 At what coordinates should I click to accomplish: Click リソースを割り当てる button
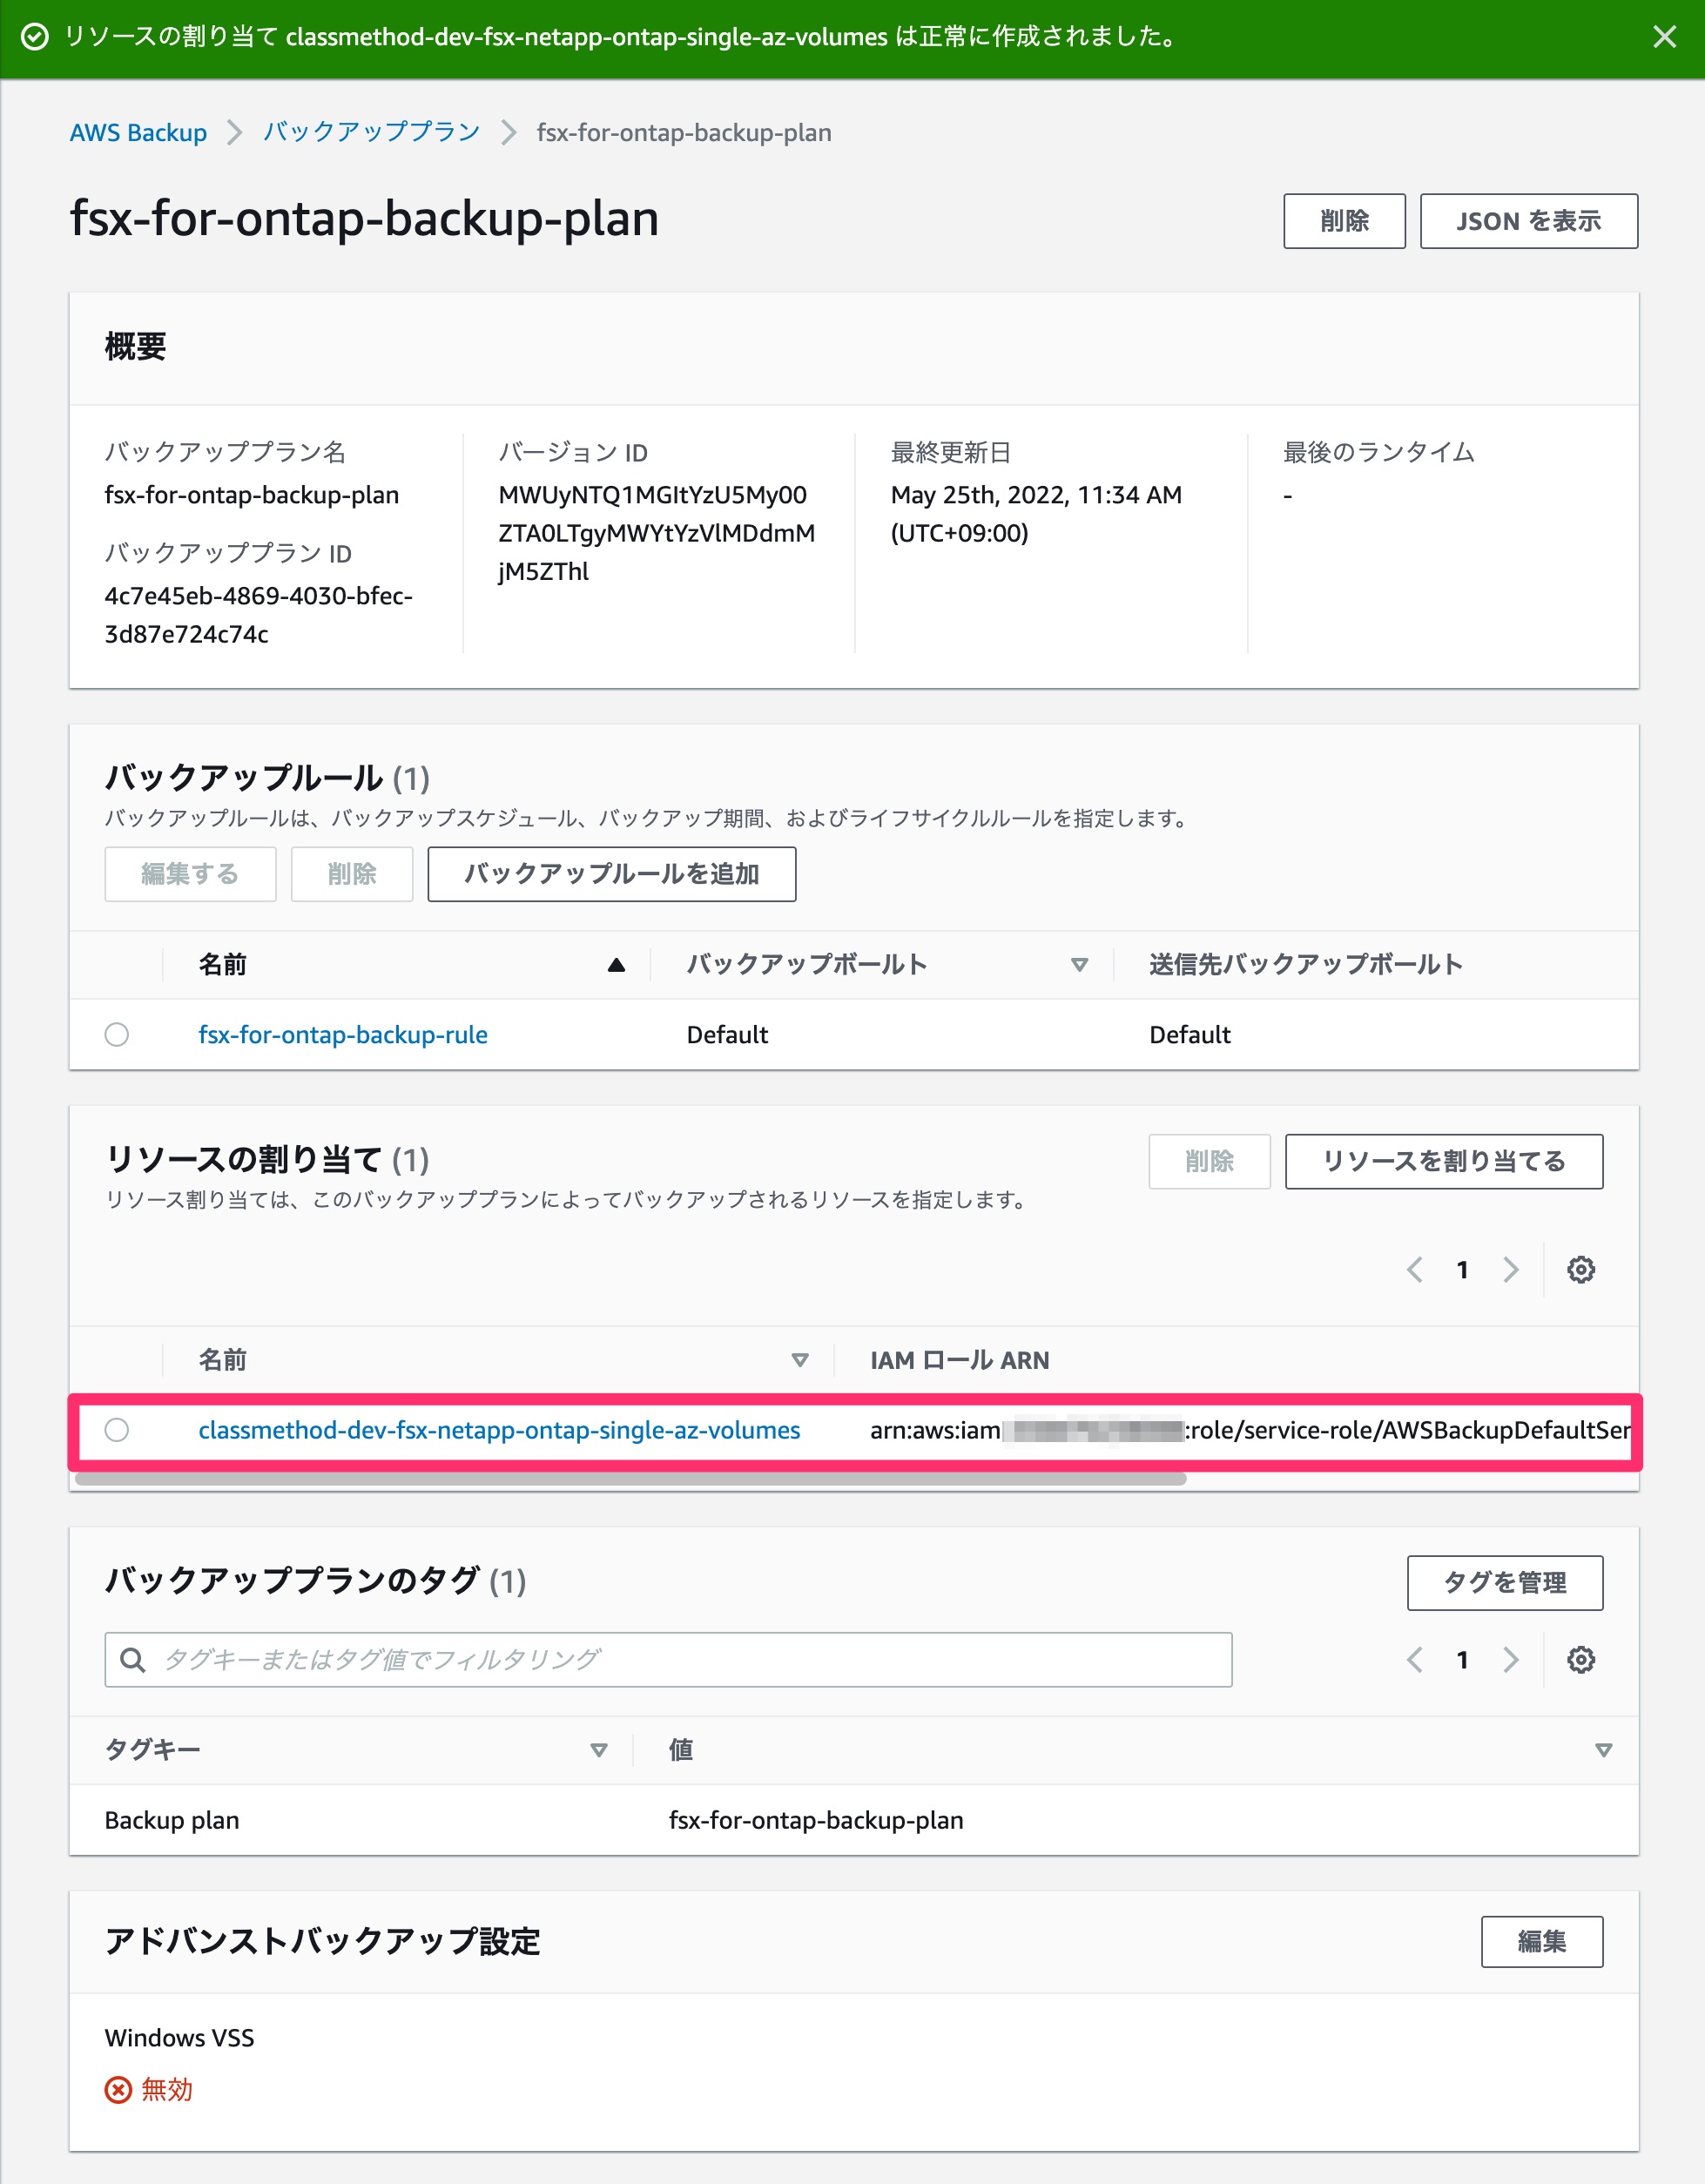click(1443, 1161)
